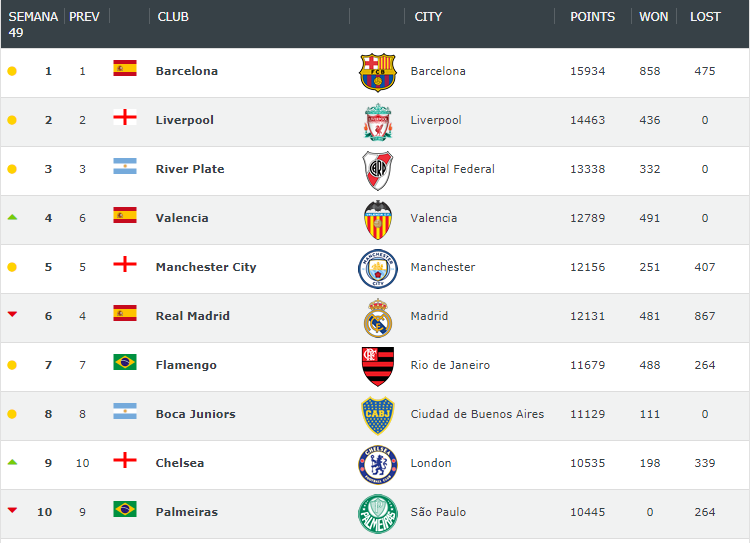Open the Real Madrid club name link
The image size is (750, 543).
[x=192, y=316]
